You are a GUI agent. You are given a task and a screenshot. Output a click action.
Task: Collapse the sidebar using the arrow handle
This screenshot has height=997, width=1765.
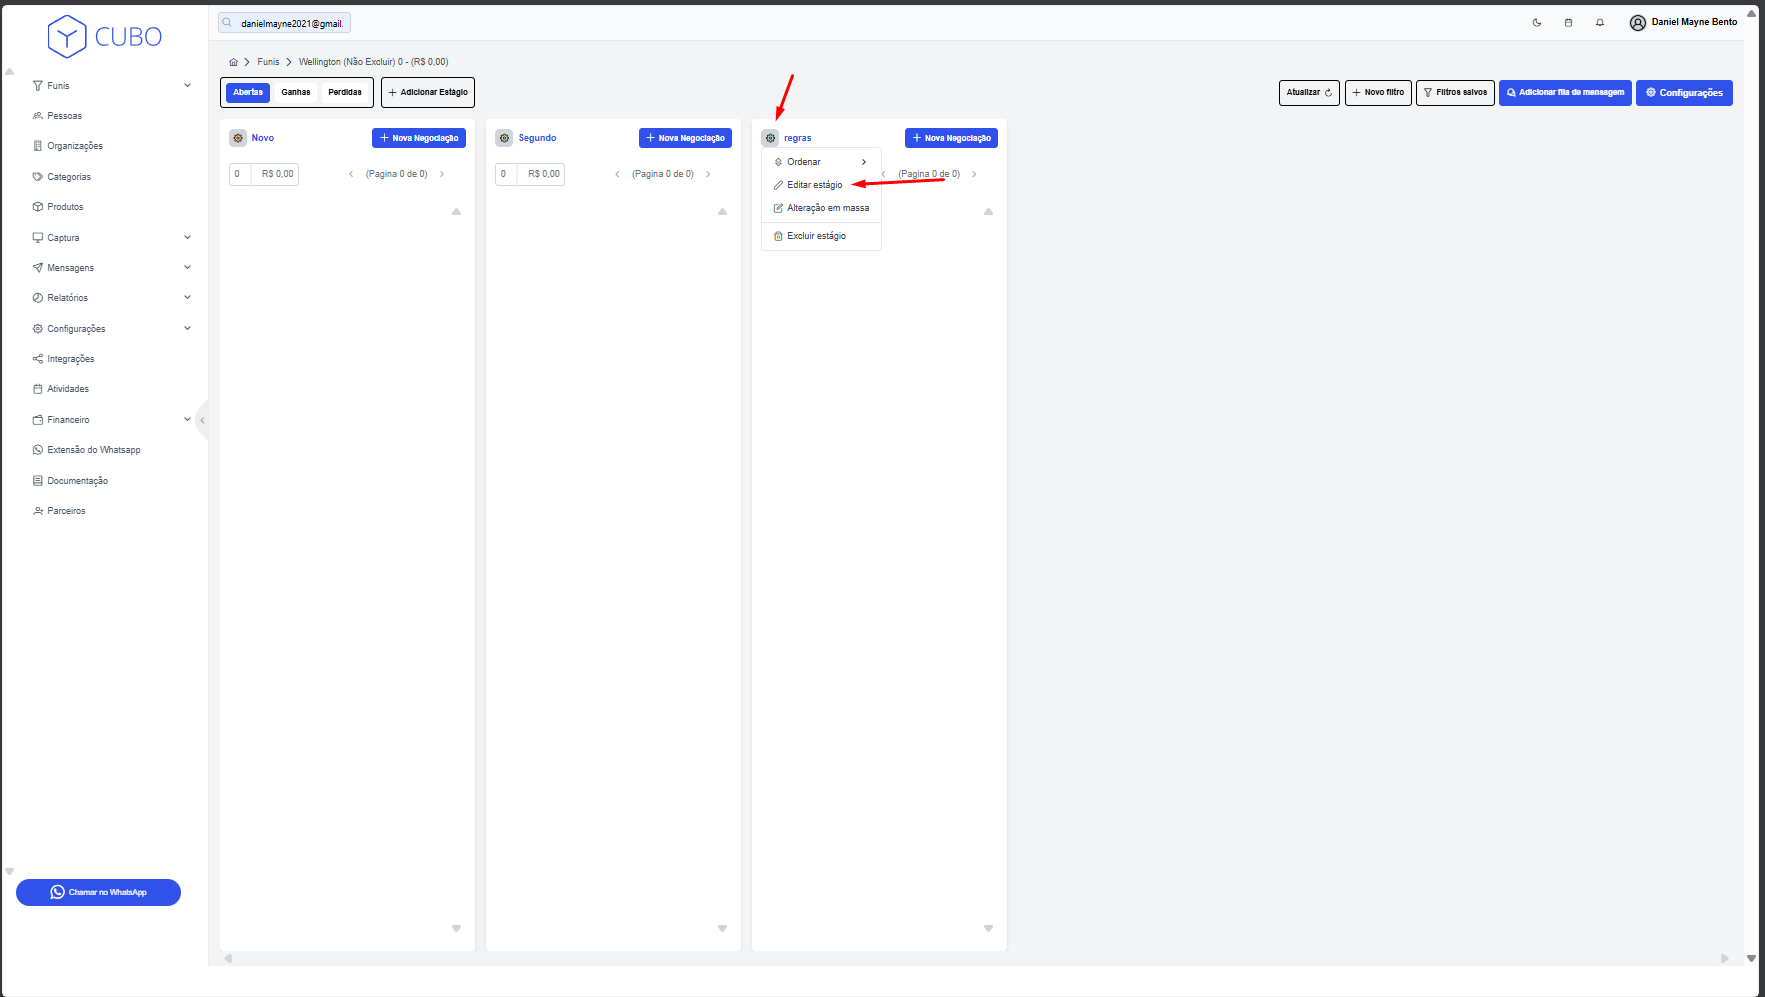click(x=202, y=420)
